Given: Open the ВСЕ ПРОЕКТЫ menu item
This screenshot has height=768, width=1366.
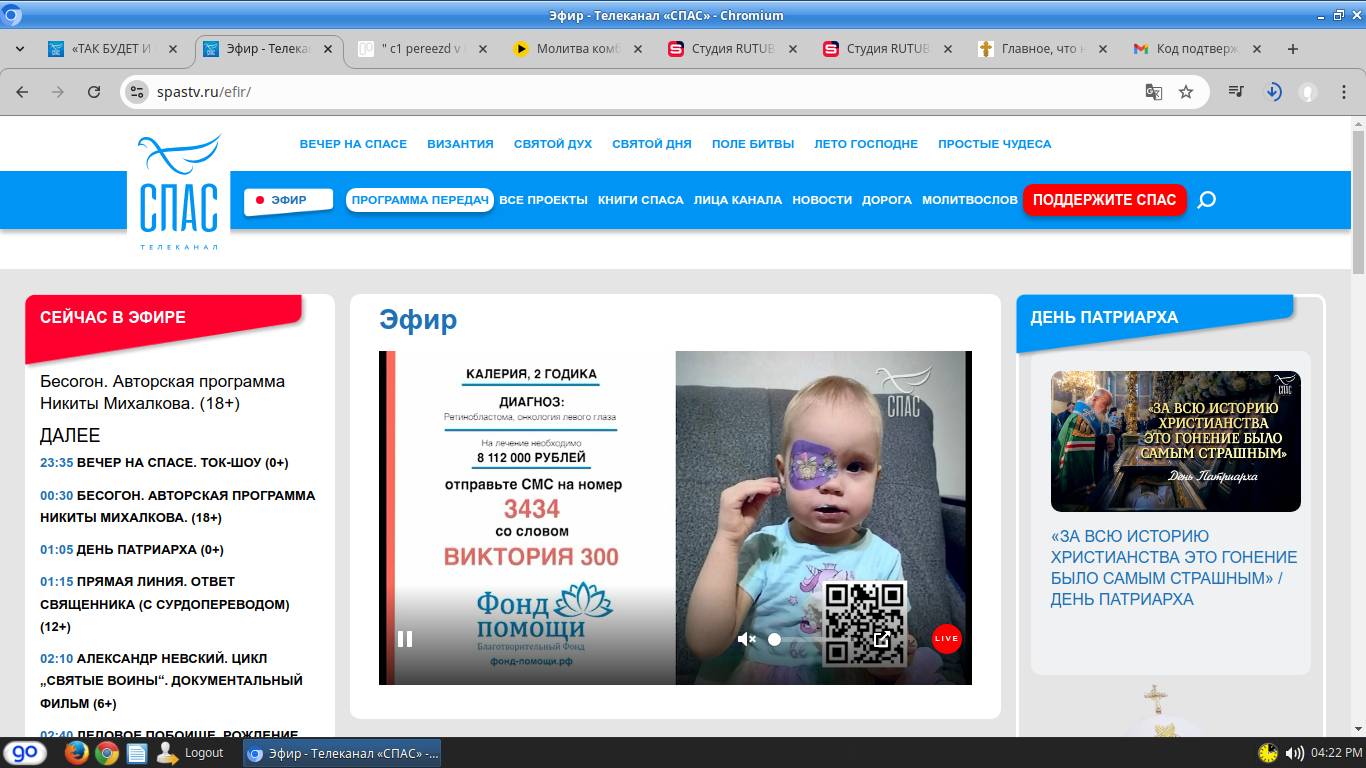Looking at the screenshot, I should point(543,200).
